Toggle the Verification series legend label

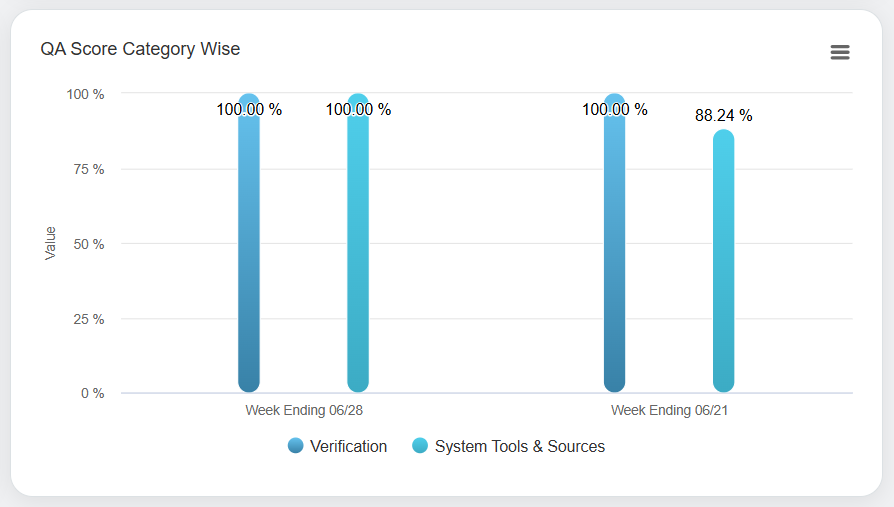tap(348, 446)
